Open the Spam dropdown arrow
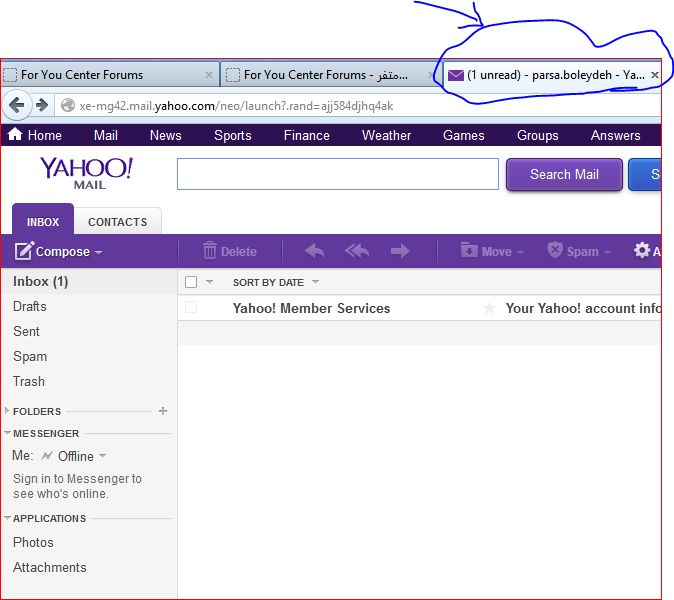The image size is (674, 600). click(x=607, y=252)
